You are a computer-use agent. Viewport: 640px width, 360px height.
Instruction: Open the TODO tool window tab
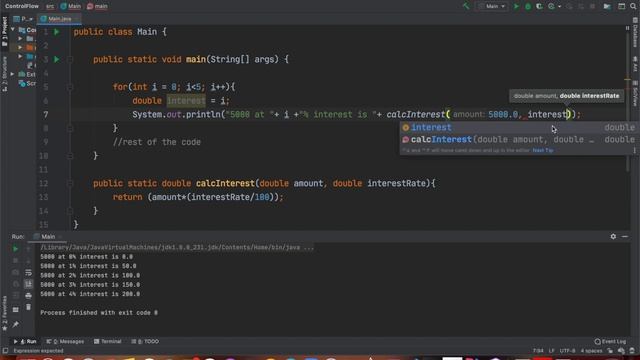coord(146,341)
